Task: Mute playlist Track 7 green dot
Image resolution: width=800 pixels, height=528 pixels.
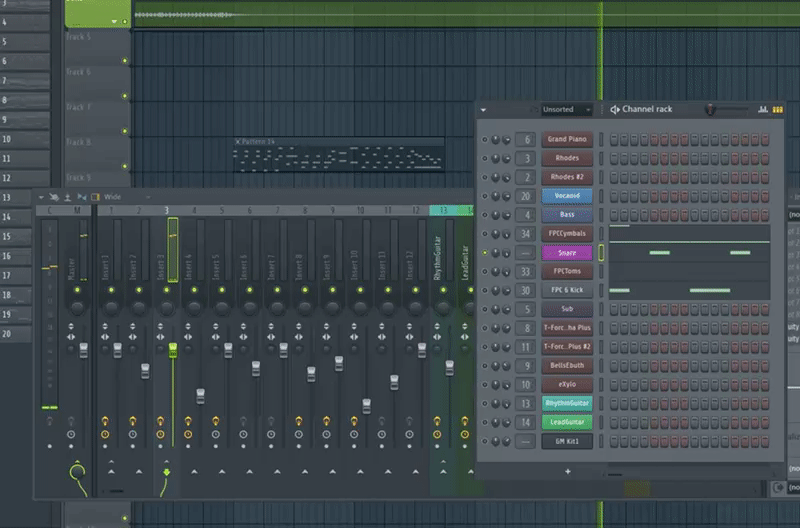Action: click(124, 131)
